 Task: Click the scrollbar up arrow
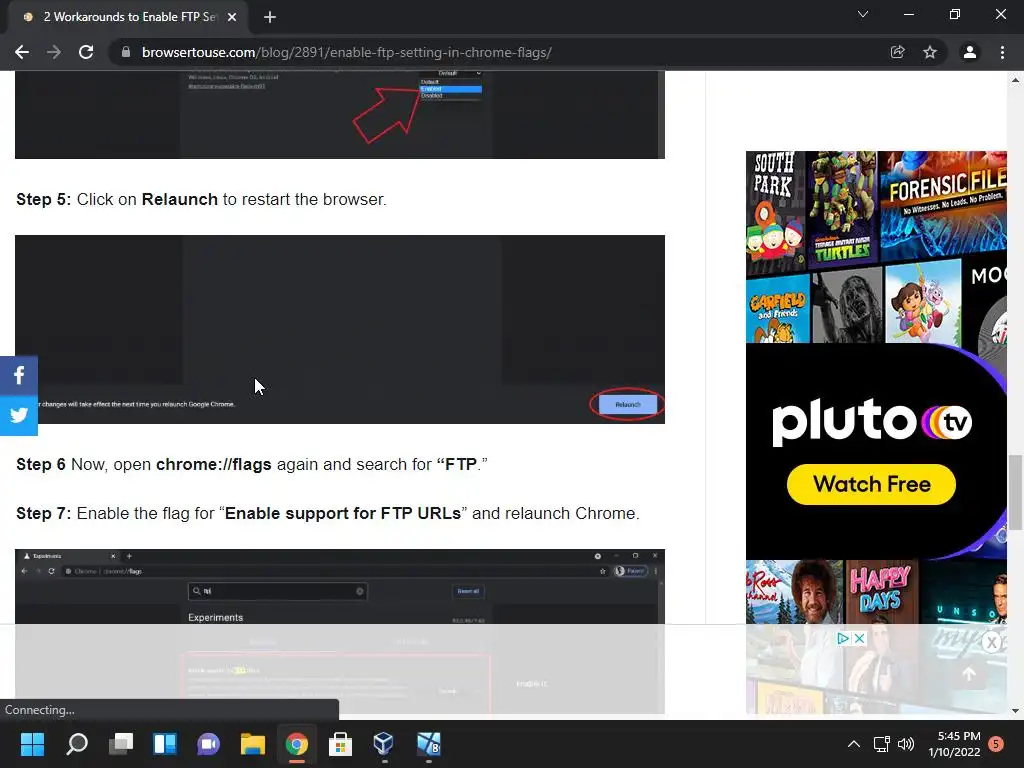pos(1015,80)
